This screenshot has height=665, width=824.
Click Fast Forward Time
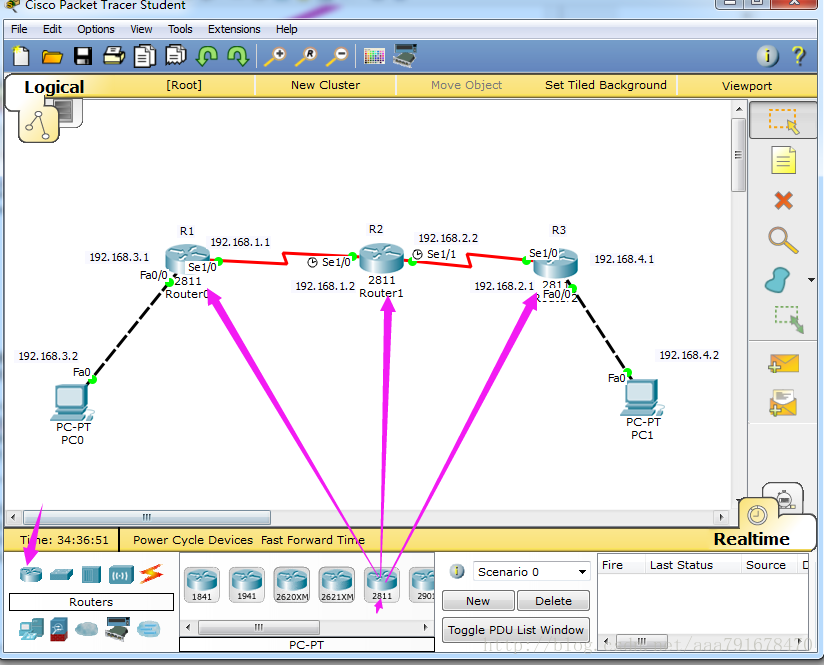[x=313, y=540]
